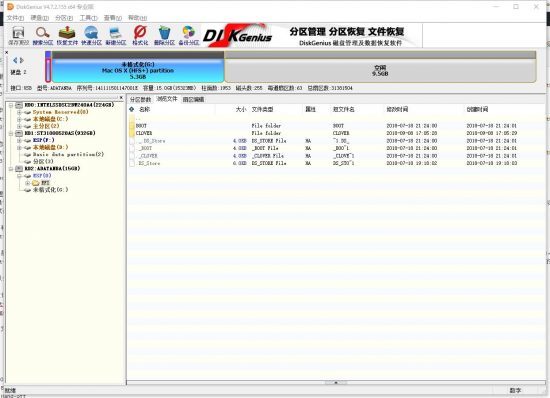The height and width of the screenshot is (398, 550).
Task: Switch to the 分区参数 tab
Action: tap(140, 100)
